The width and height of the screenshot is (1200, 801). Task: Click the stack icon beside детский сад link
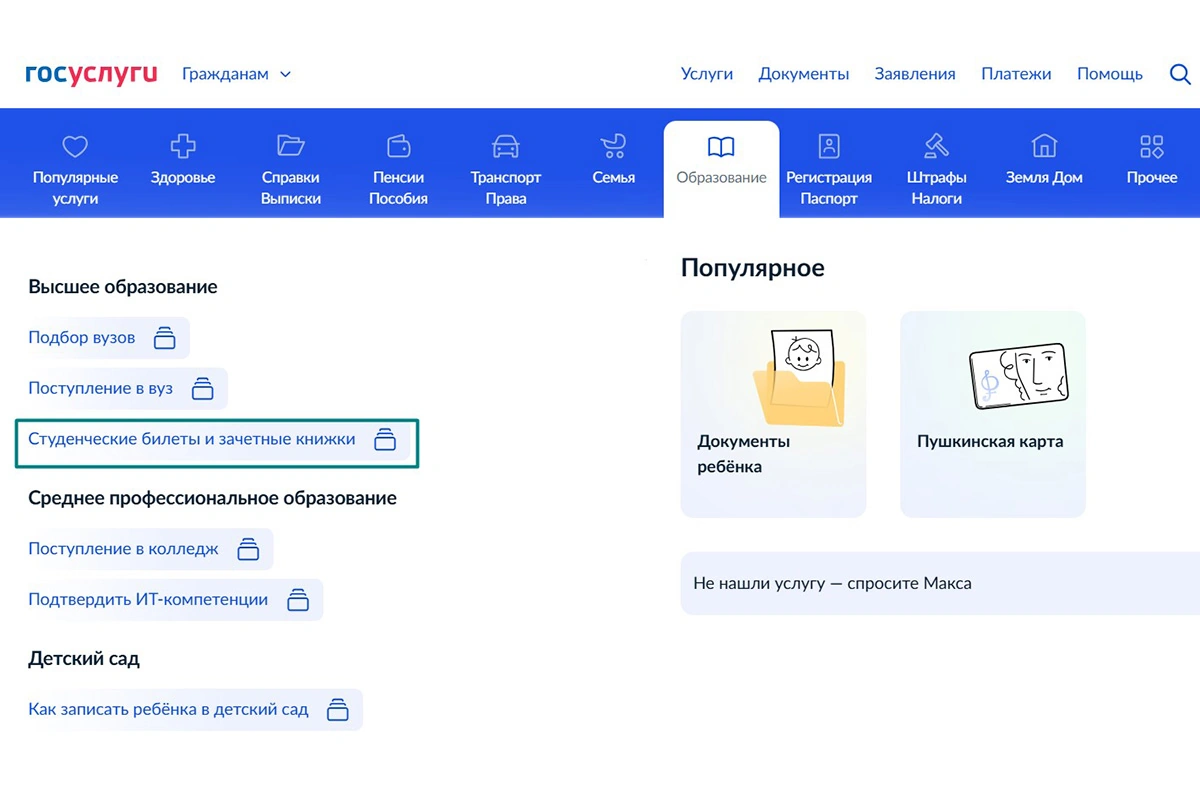point(338,710)
